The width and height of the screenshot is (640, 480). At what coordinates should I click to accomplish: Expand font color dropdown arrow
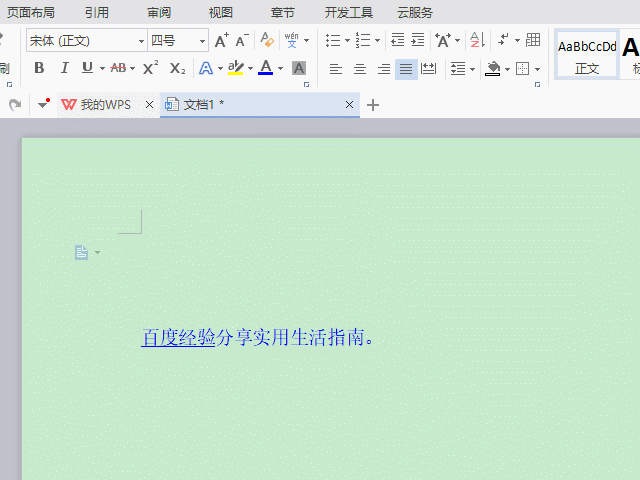(280, 69)
